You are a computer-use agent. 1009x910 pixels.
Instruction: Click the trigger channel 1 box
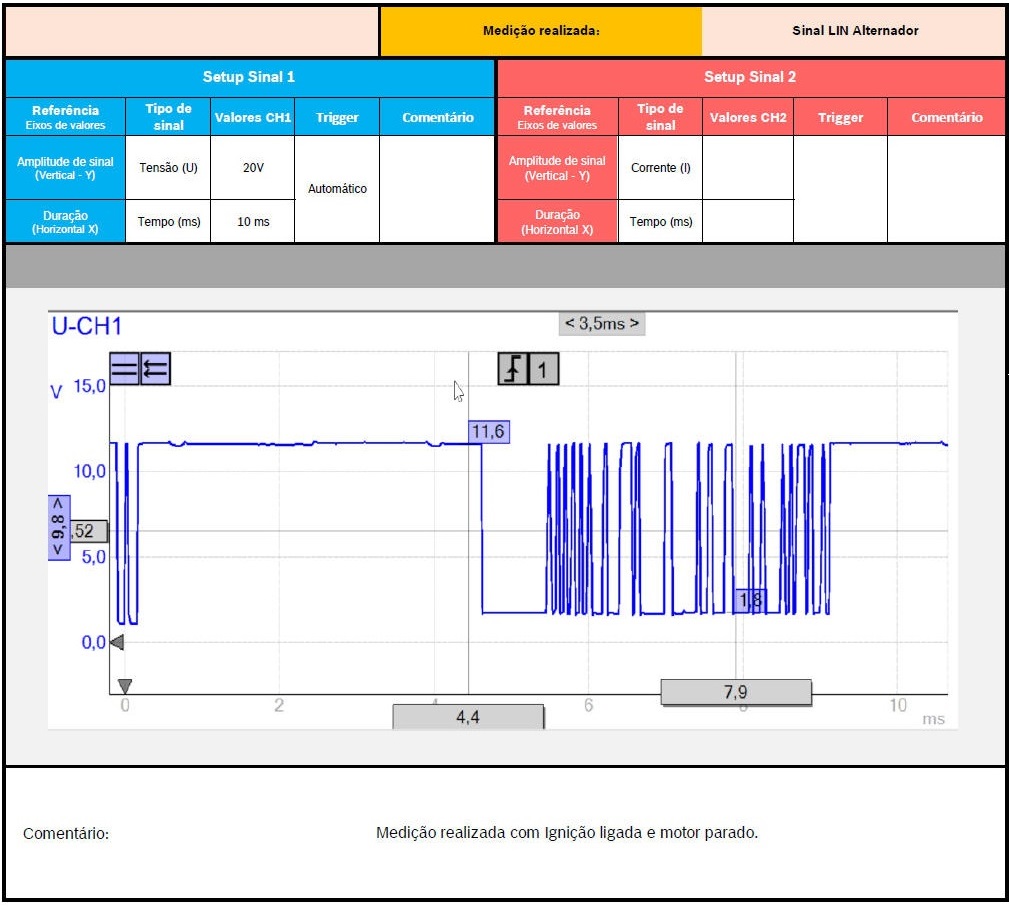(543, 370)
